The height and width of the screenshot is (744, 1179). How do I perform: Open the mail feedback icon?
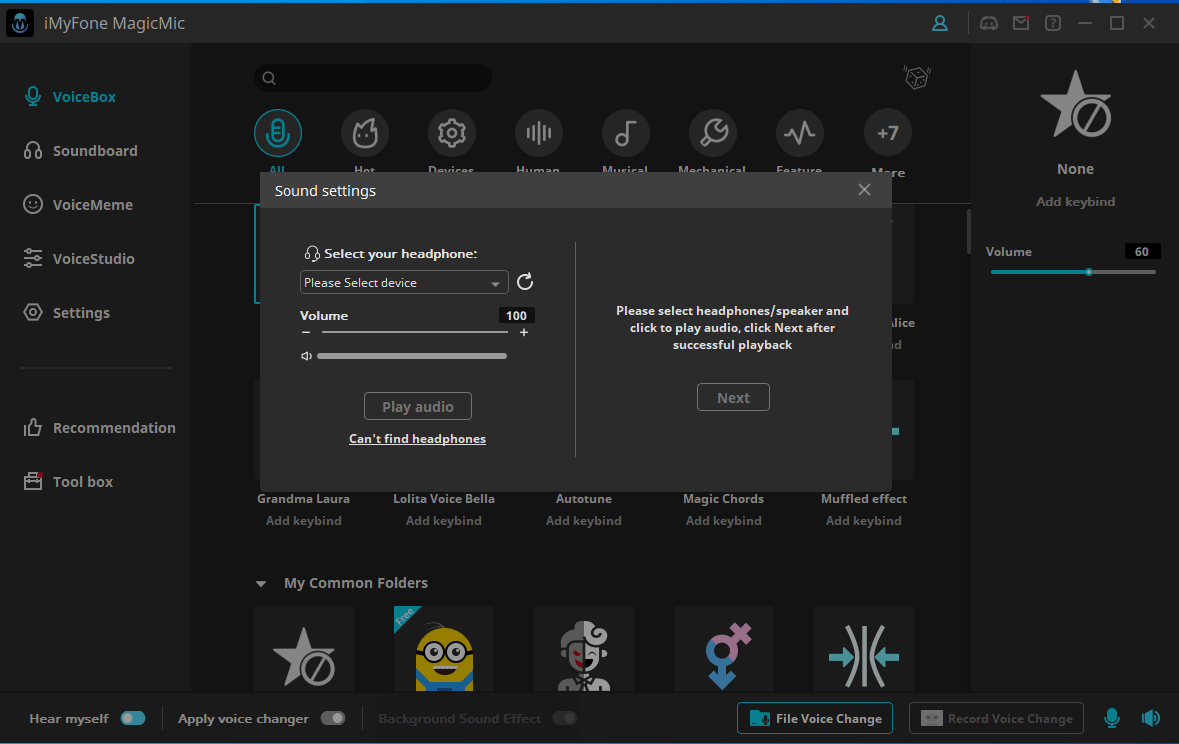tap(1021, 23)
